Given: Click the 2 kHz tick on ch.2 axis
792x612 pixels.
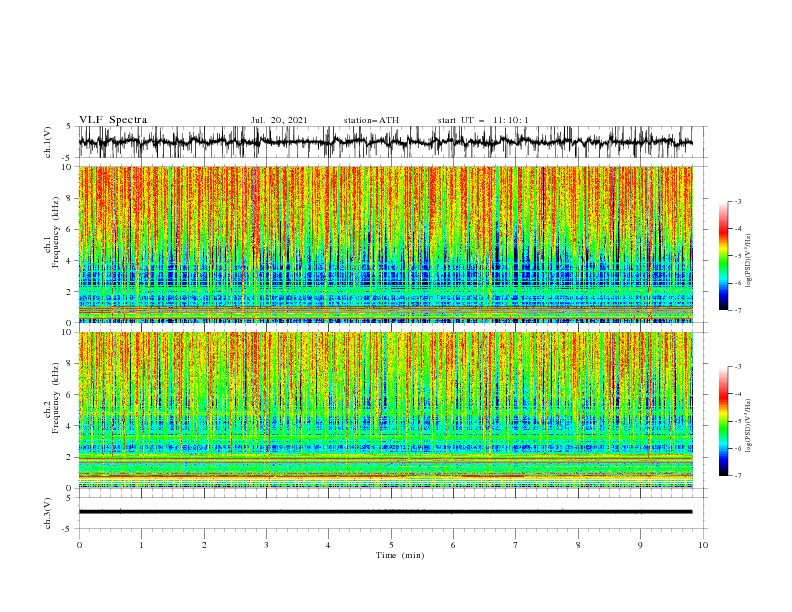Looking at the screenshot, I should click(70, 457).
